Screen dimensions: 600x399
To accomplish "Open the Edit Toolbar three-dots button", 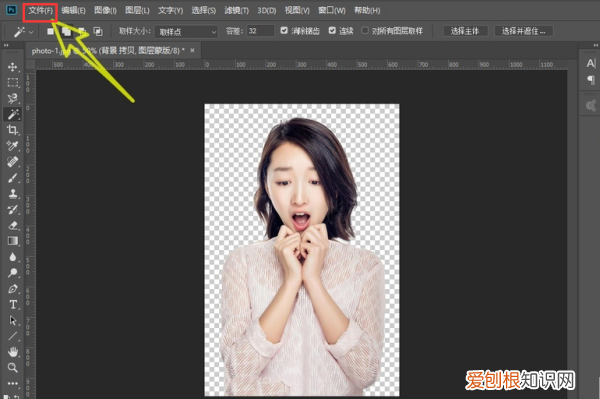I will point(13,383).
